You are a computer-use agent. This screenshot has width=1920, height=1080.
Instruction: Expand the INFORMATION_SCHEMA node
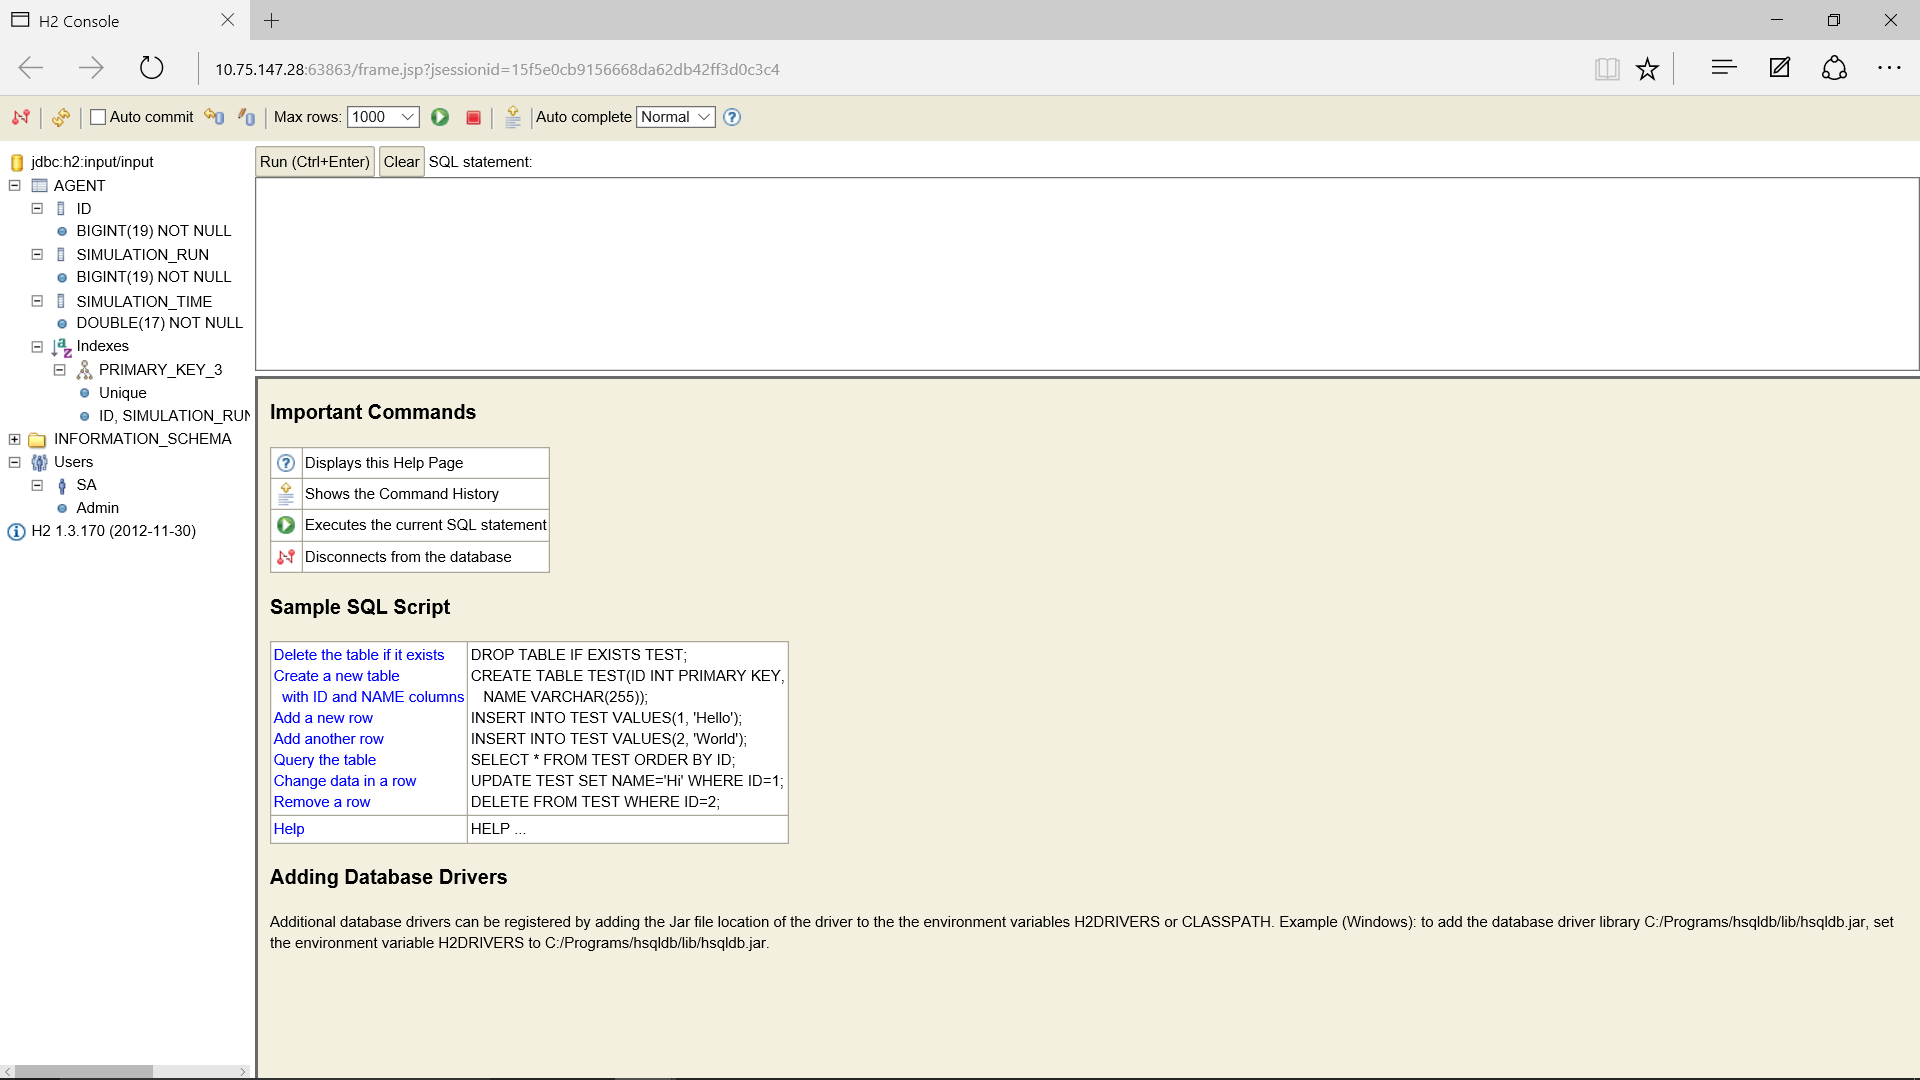[15, 439]
